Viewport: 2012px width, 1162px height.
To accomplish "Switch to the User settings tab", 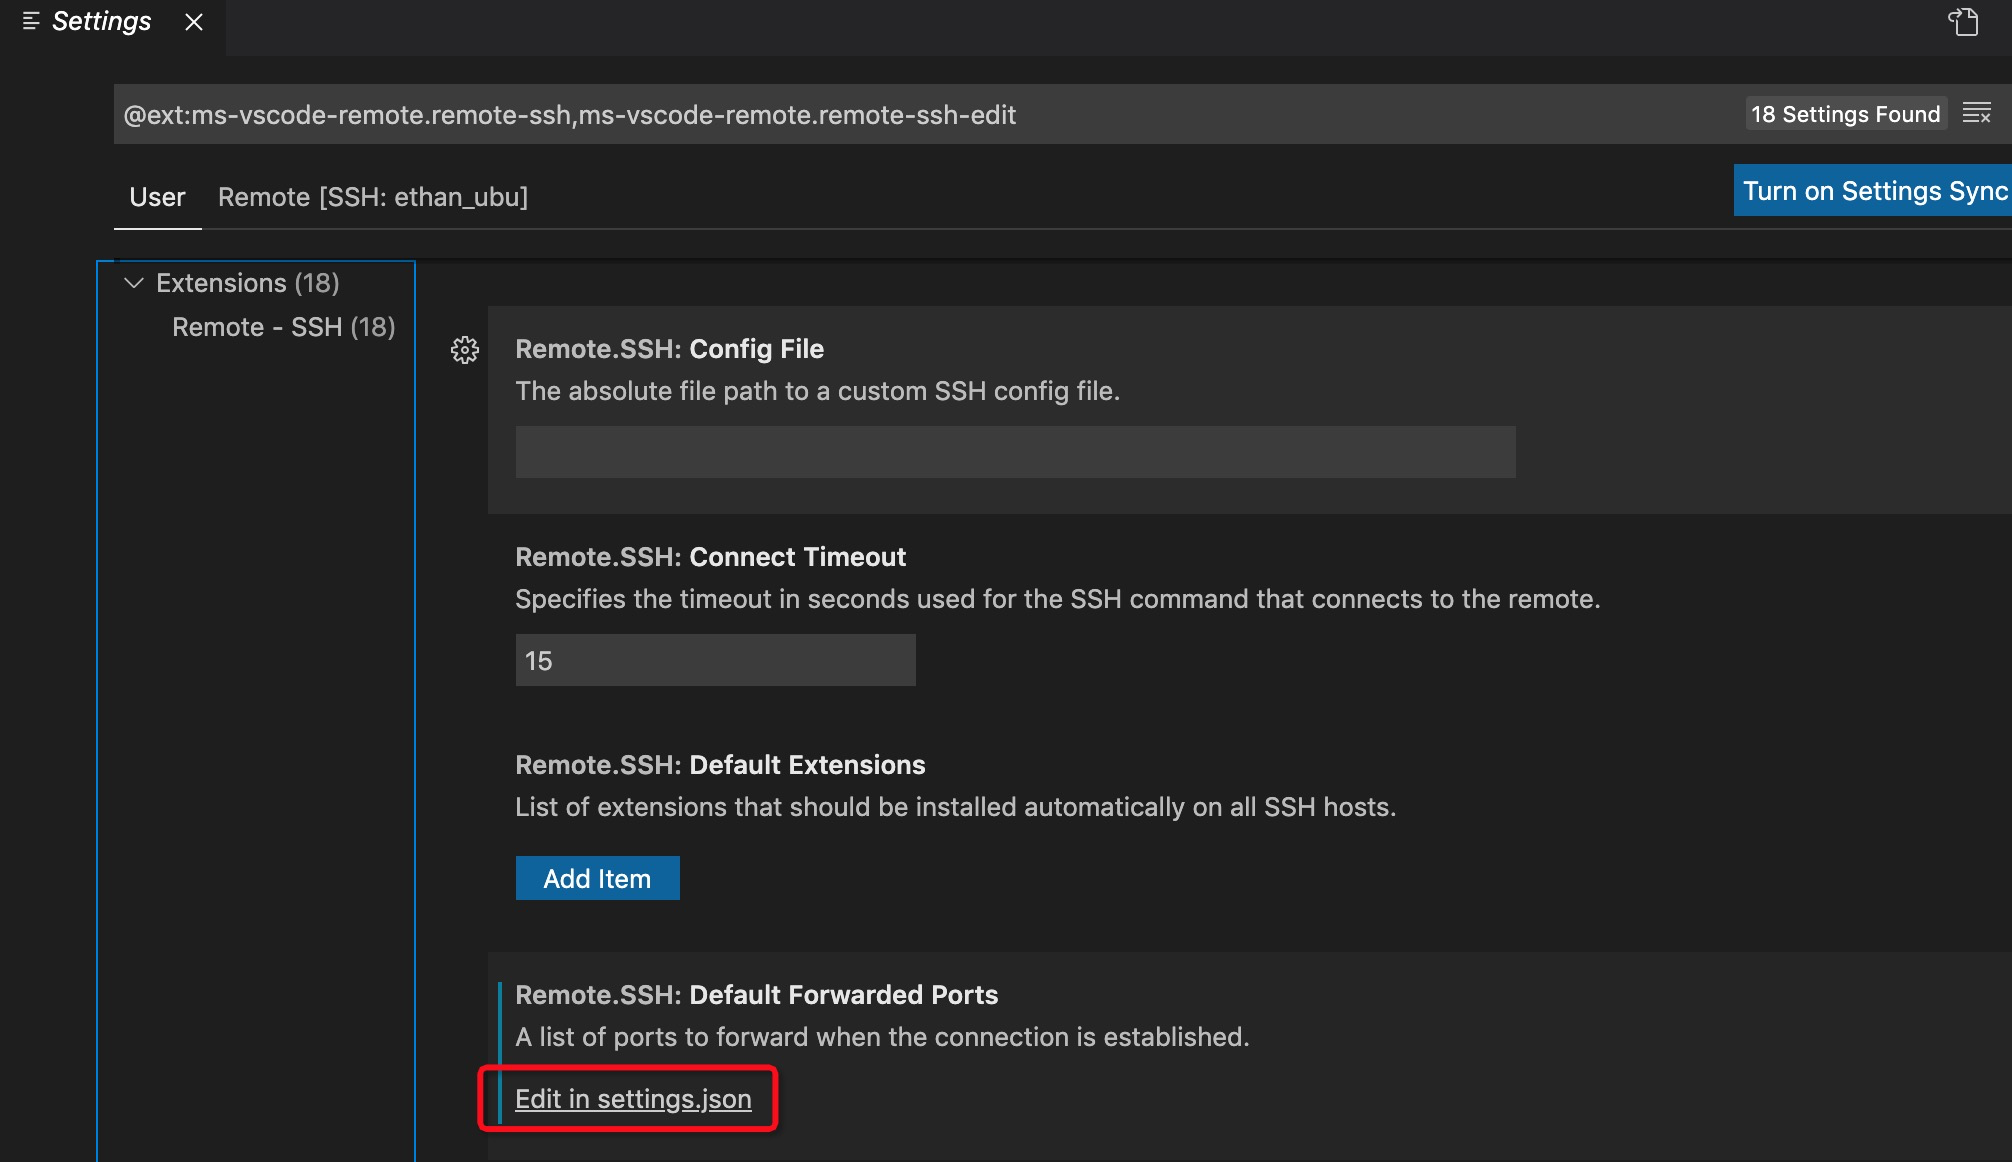I will (157, 197).
